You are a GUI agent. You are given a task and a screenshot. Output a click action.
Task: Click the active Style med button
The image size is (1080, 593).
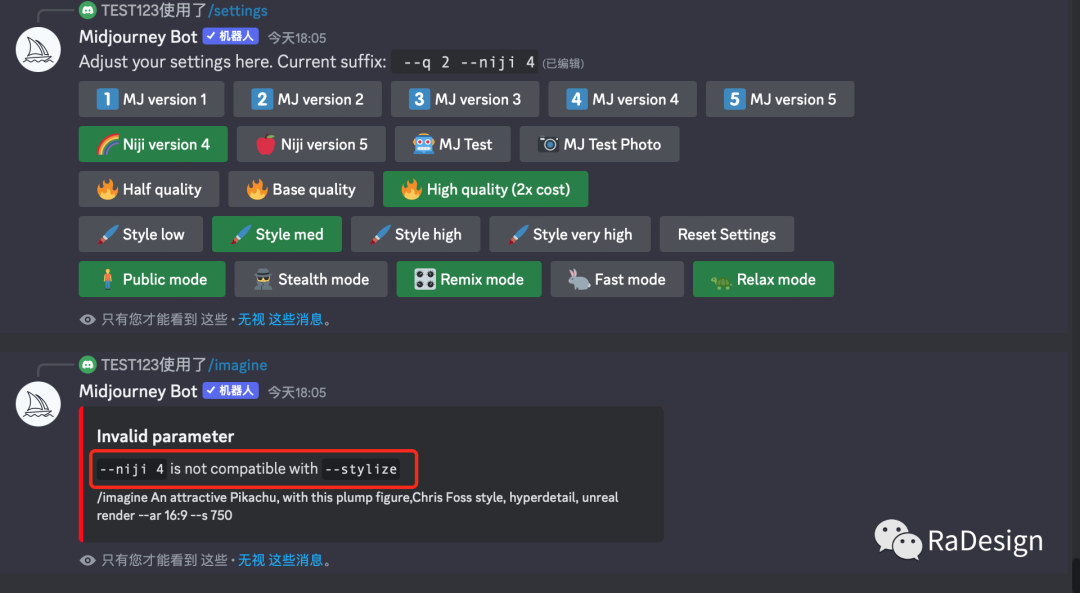[x=277, y=234]
